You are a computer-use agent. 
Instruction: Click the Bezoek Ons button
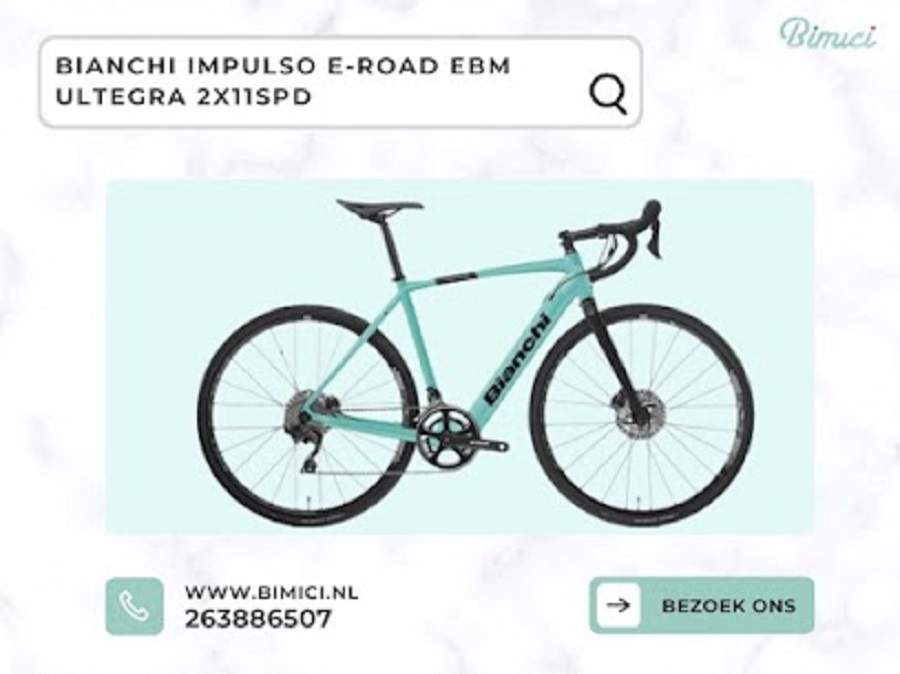coord(701,605)
